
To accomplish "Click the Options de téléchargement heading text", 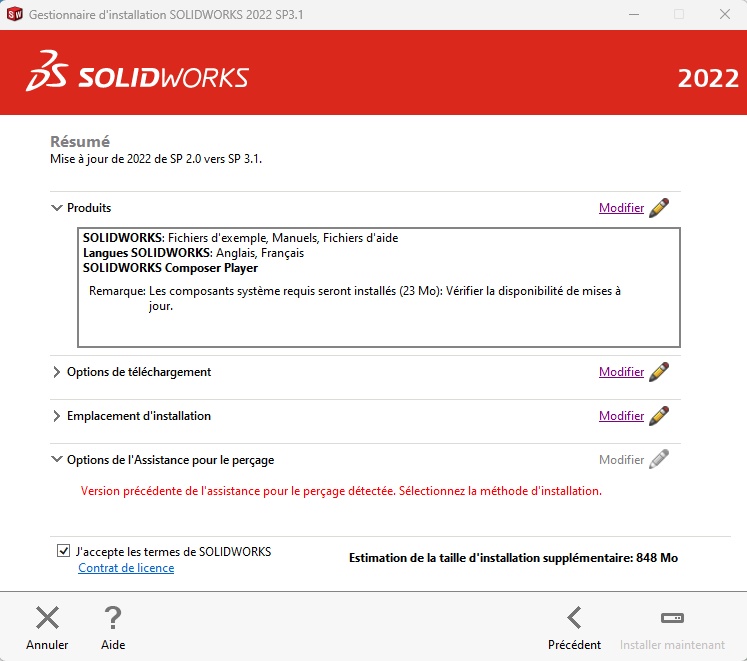I will (x=139, y=372).
